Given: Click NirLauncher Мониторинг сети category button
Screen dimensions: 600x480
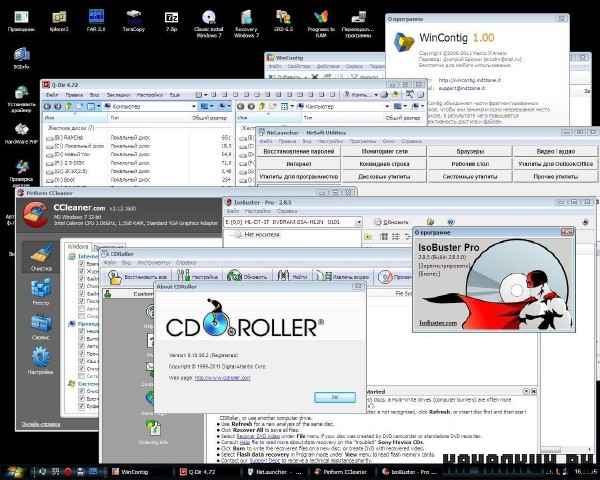Looking at the screenshot, I should coord(385,151).
